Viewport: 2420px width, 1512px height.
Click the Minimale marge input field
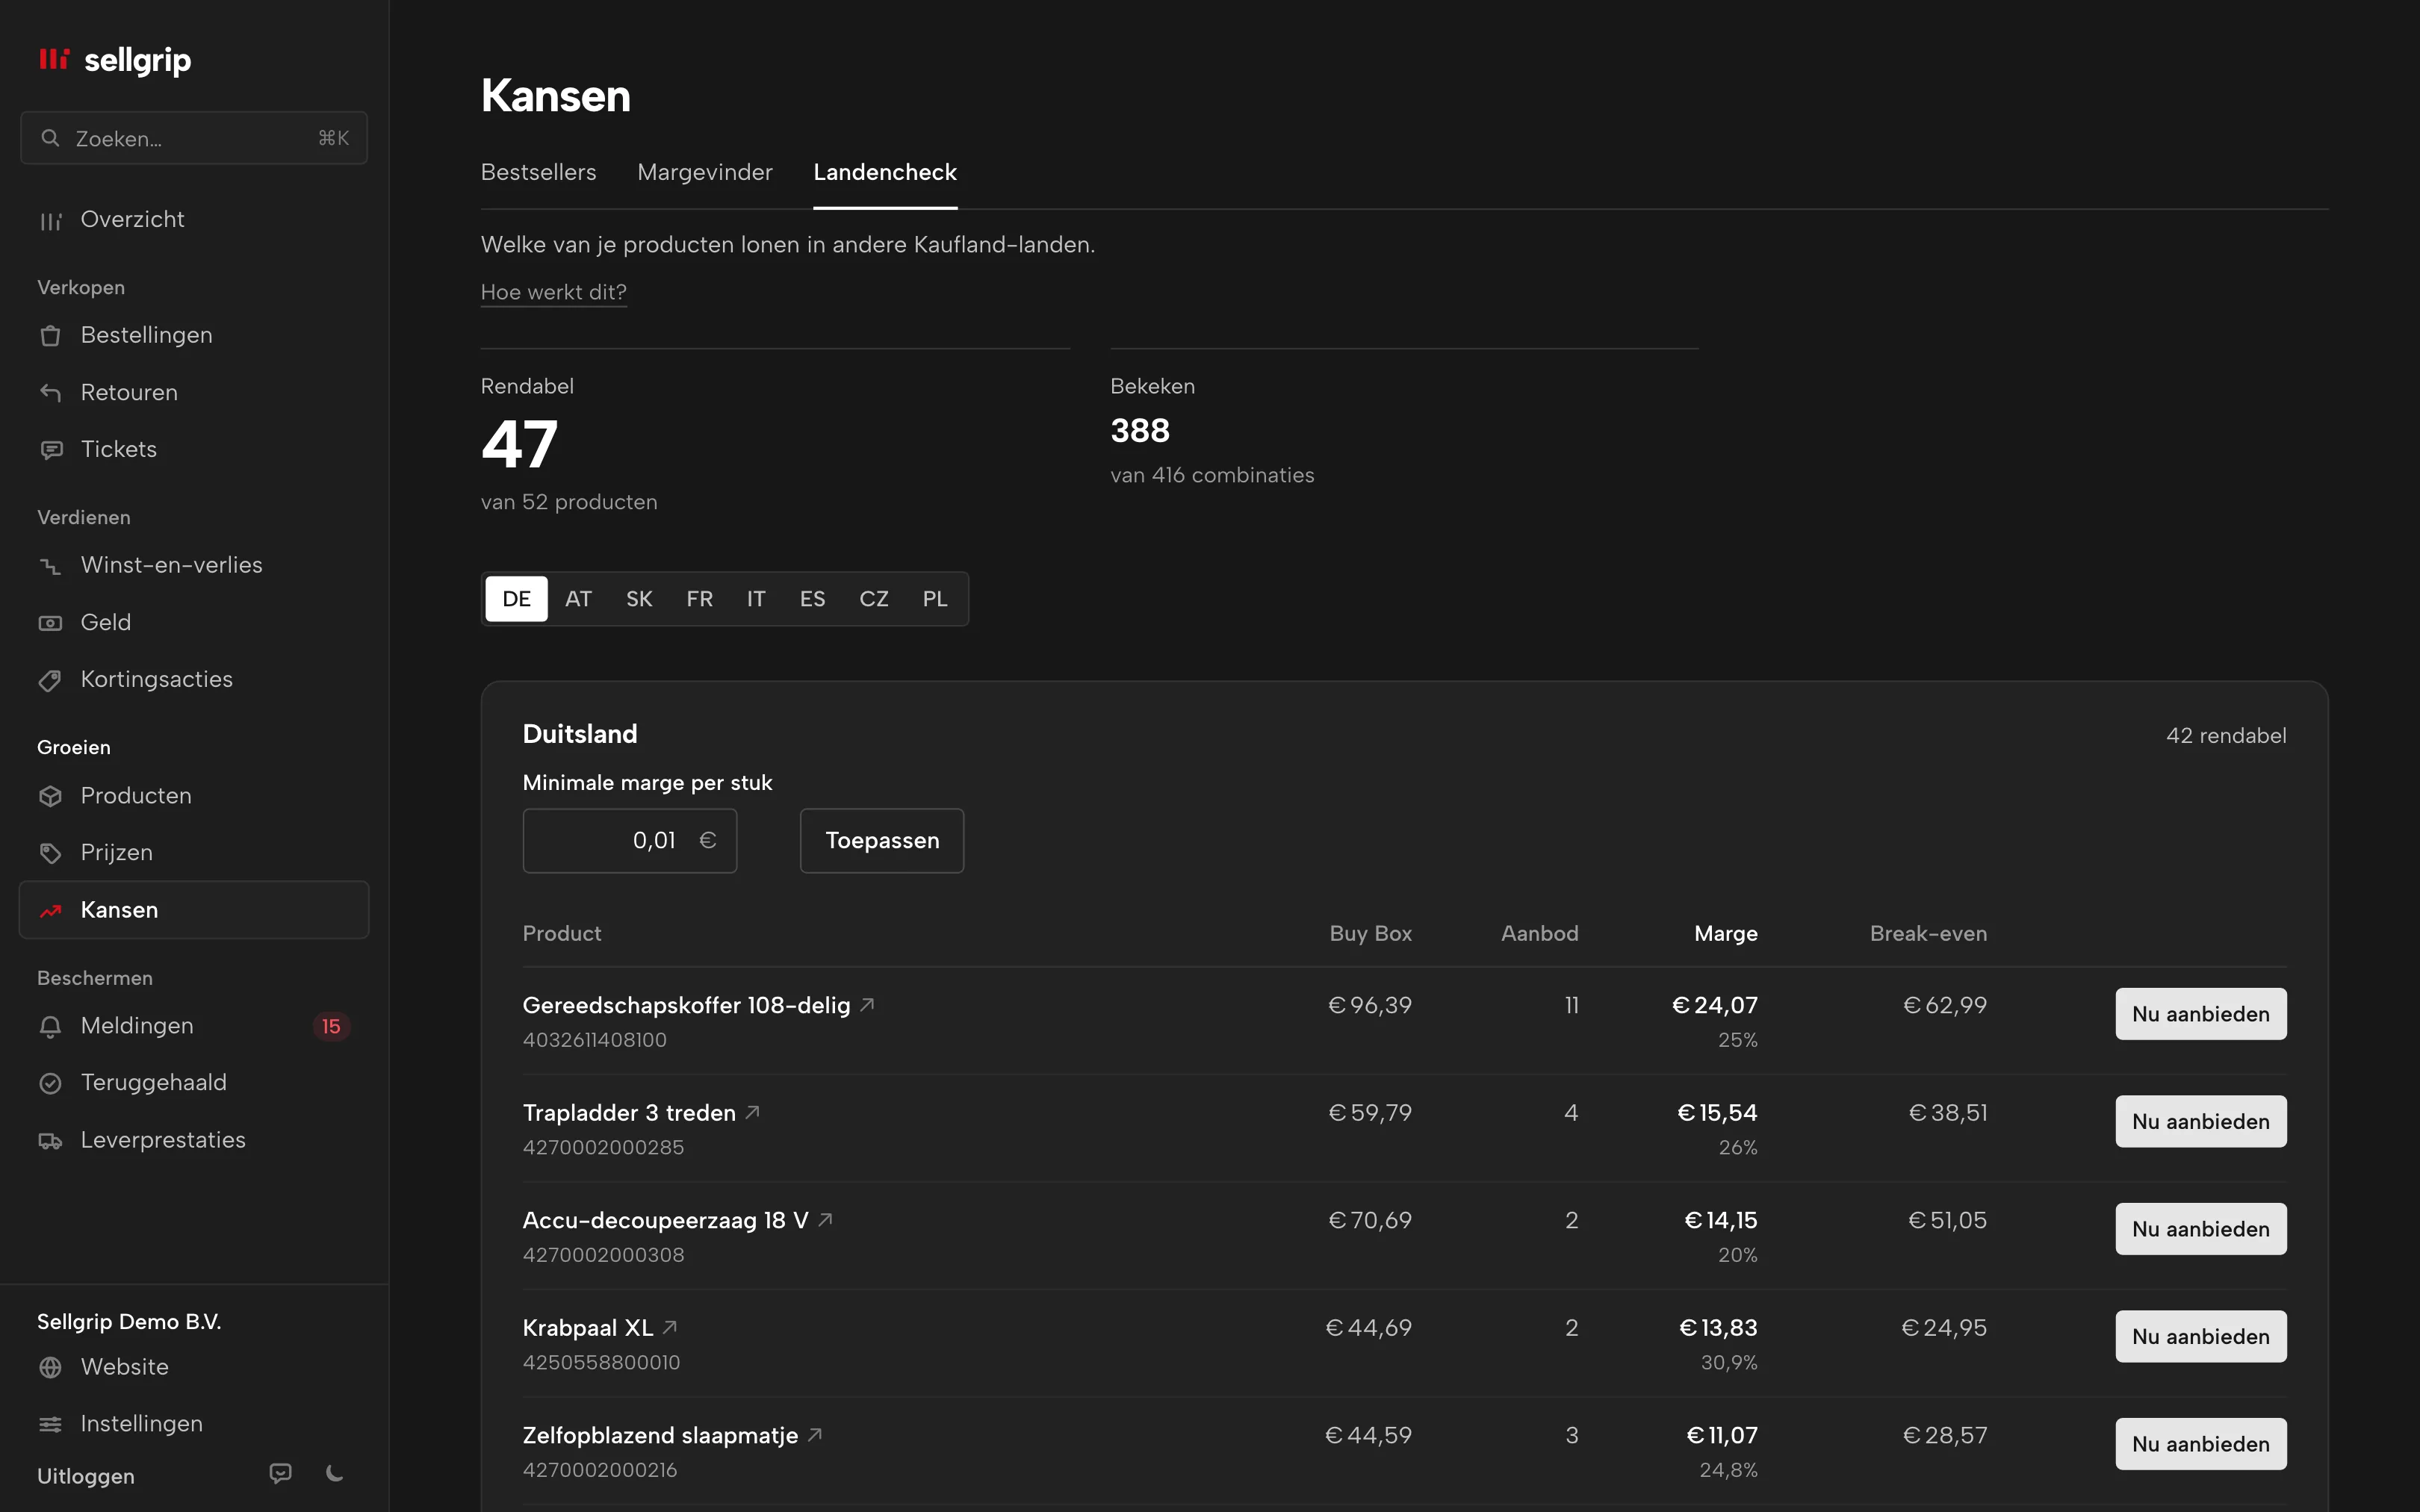pyautogui.click(x=630, y=841)
